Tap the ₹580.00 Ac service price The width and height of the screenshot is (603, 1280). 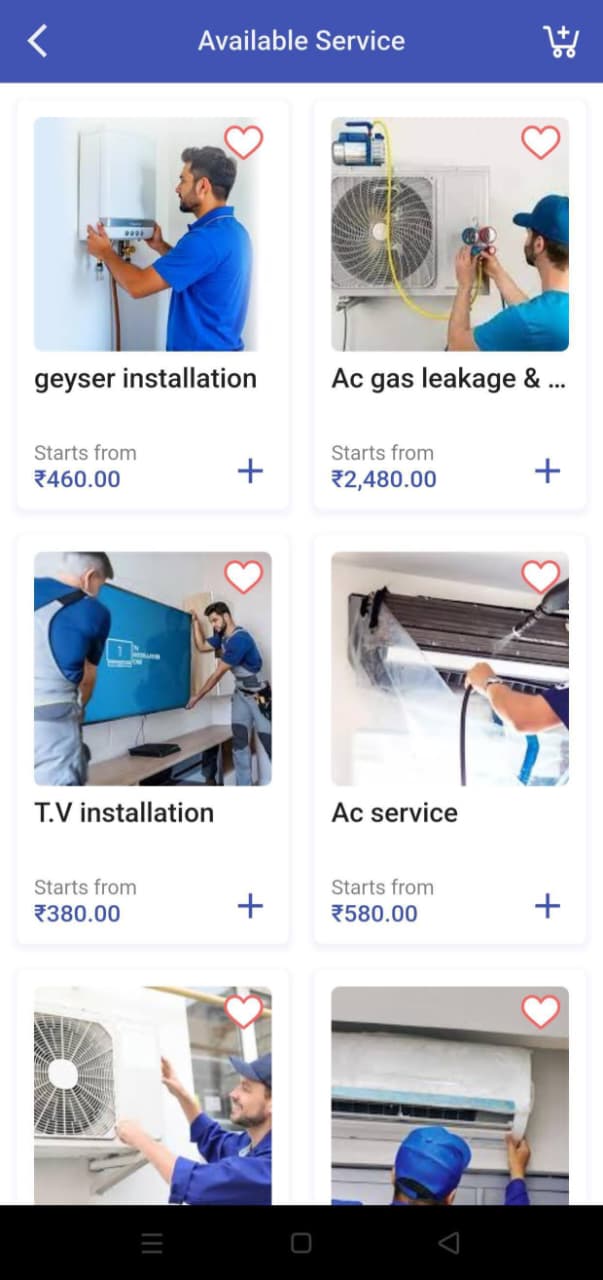coord(375,913)
